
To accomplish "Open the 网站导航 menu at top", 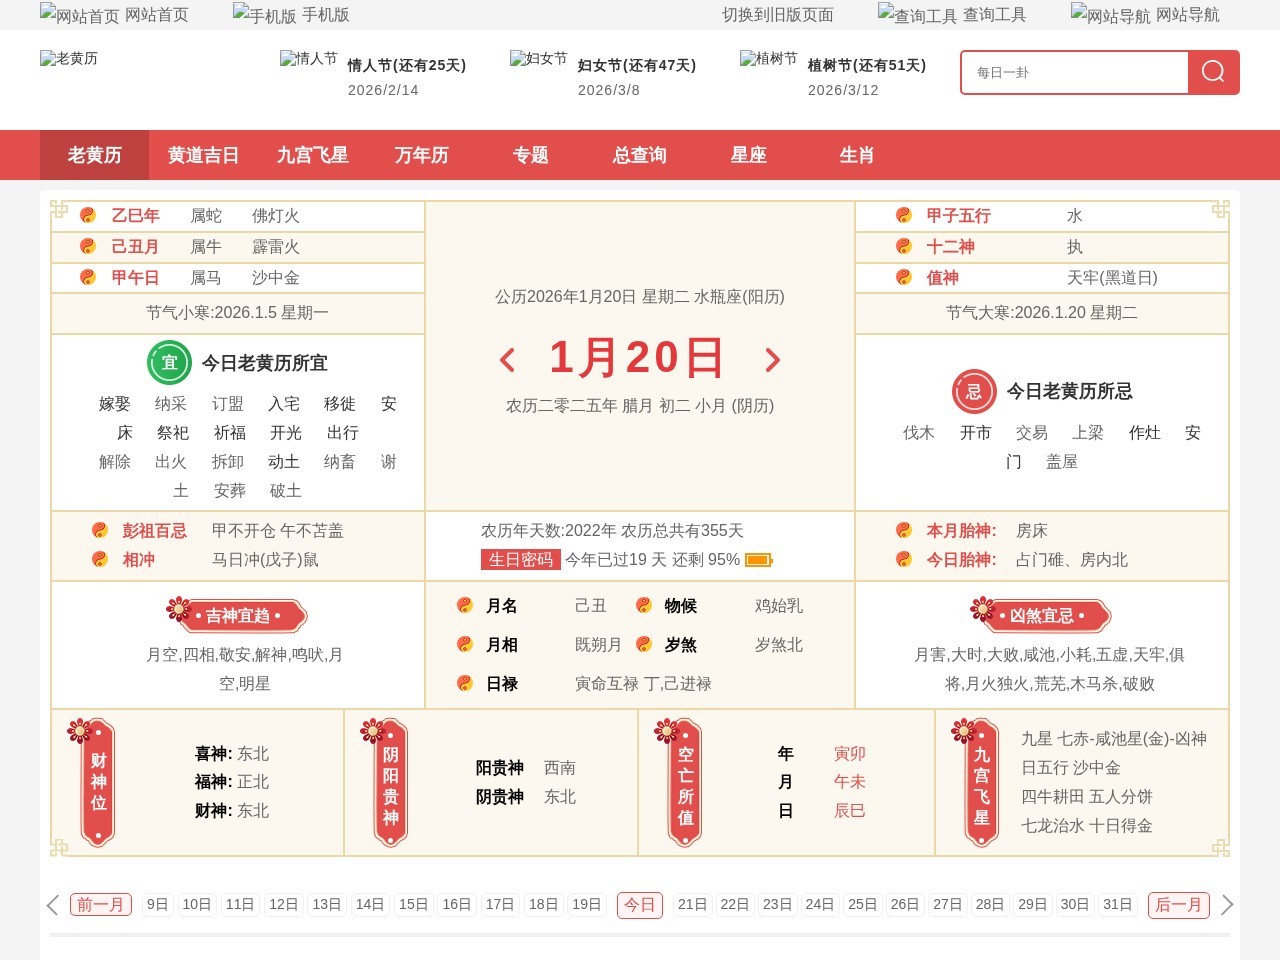I will tap(1145, 15).
